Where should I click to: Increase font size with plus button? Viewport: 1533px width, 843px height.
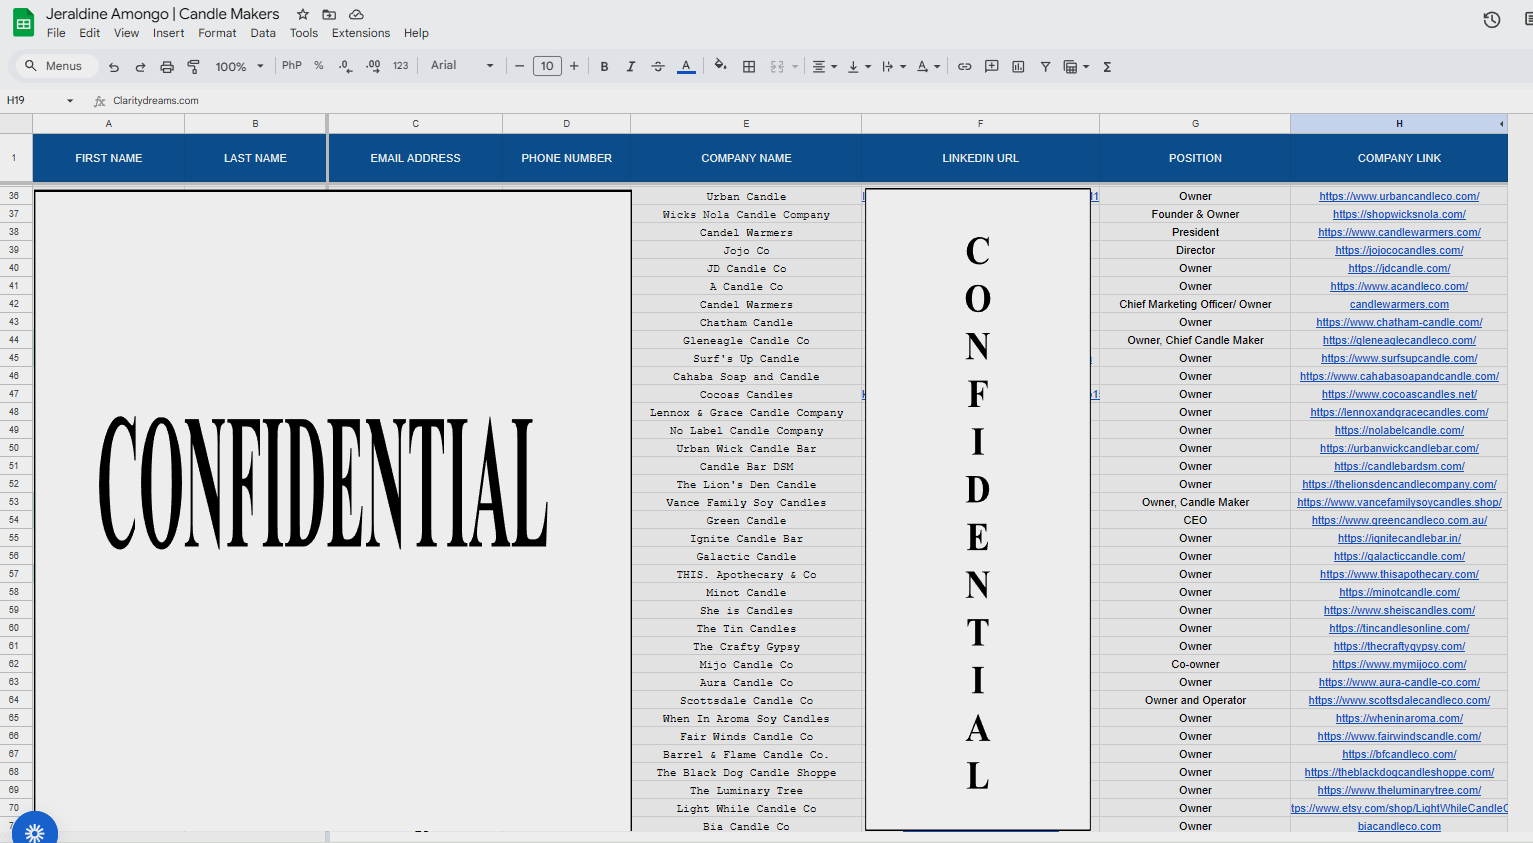tap(574, 67)
